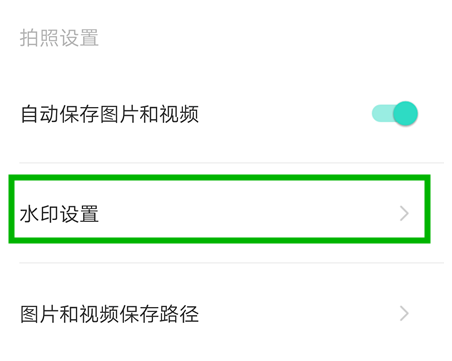The width and height of the screenshot is (452, 361).
Task: Select the 拍照设置 section header text
Action: pos(59,38)
